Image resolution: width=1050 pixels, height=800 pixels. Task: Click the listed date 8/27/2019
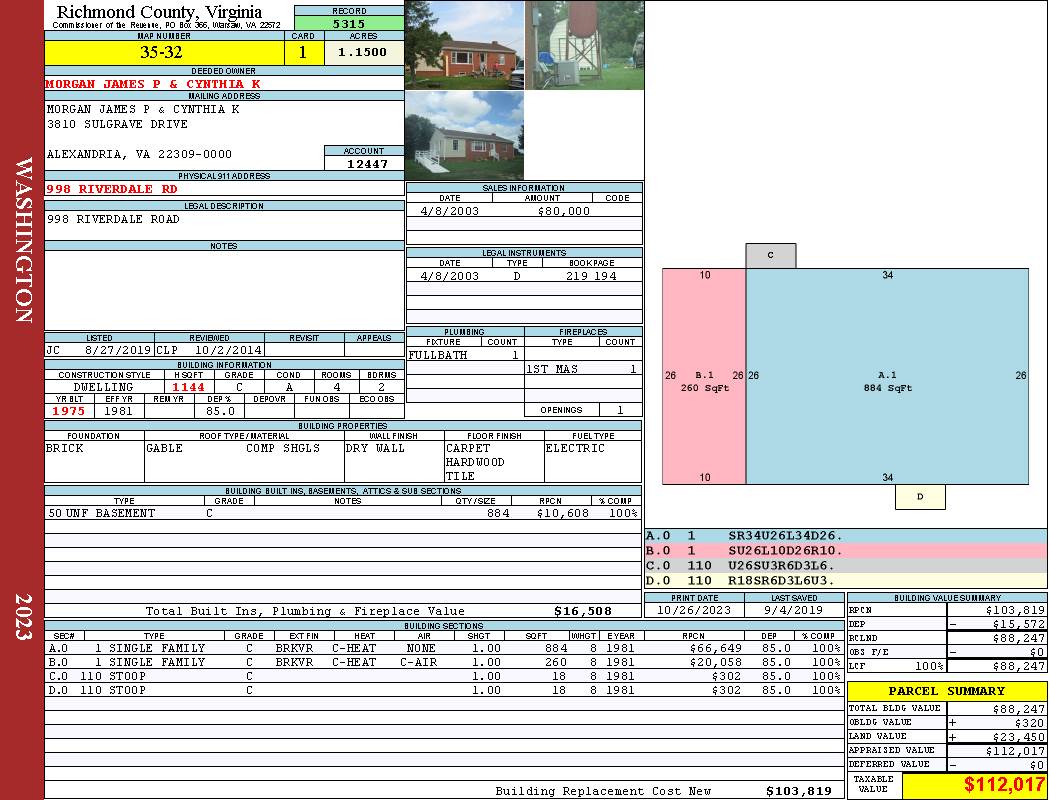[x=118, y=350]
